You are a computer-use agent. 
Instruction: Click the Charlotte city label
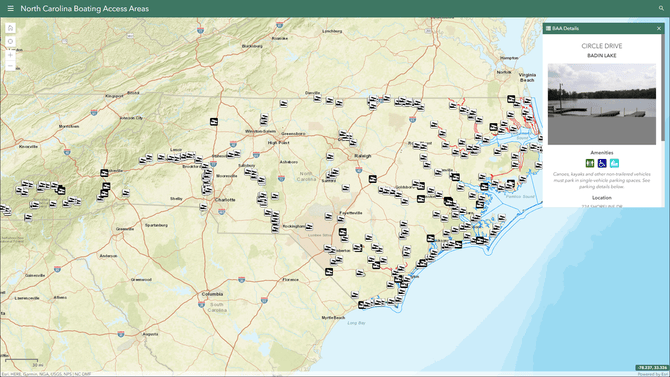pos(225,200)
